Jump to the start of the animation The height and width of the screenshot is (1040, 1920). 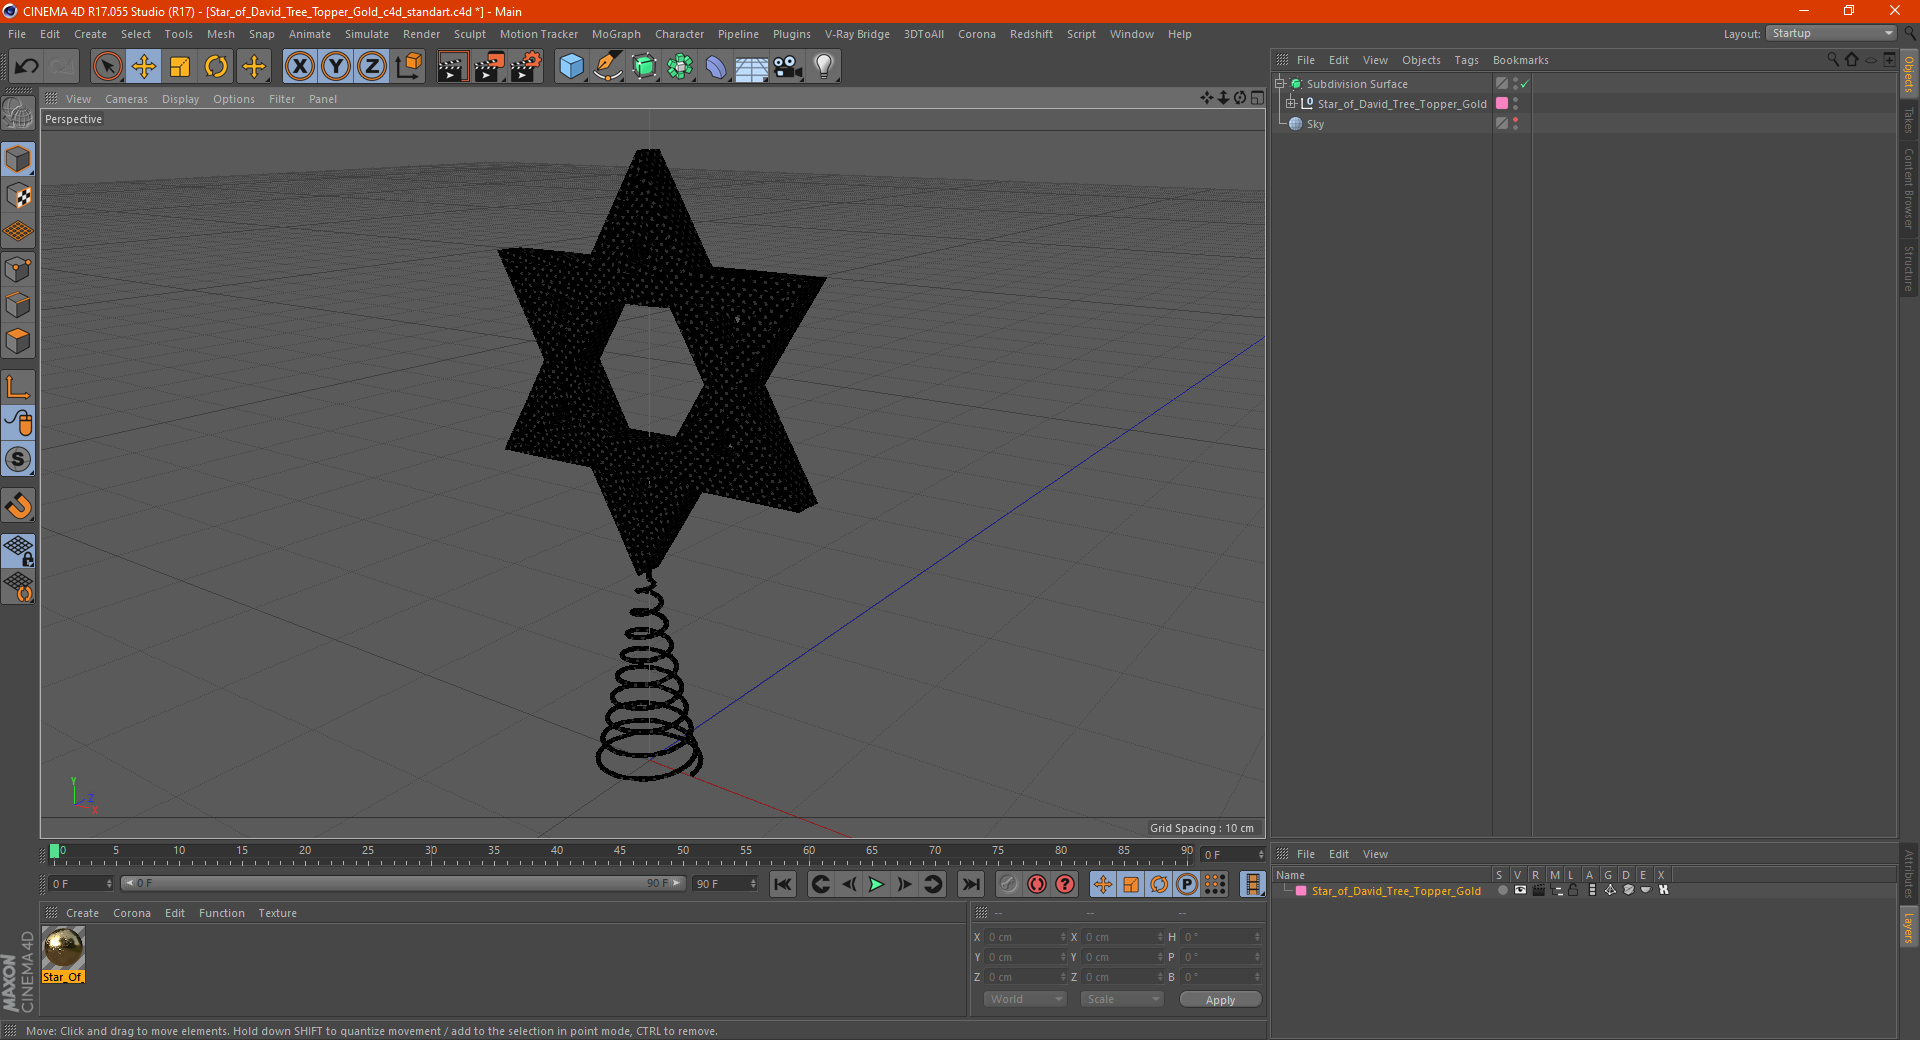[783, 884]
